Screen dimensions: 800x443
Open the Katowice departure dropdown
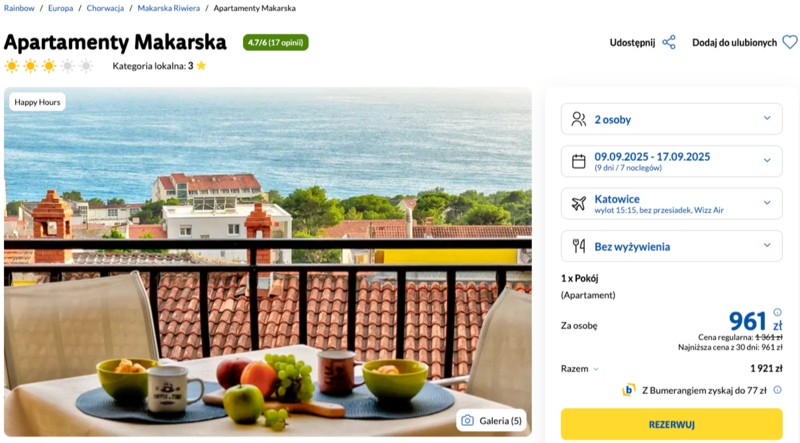click(671, 204)
